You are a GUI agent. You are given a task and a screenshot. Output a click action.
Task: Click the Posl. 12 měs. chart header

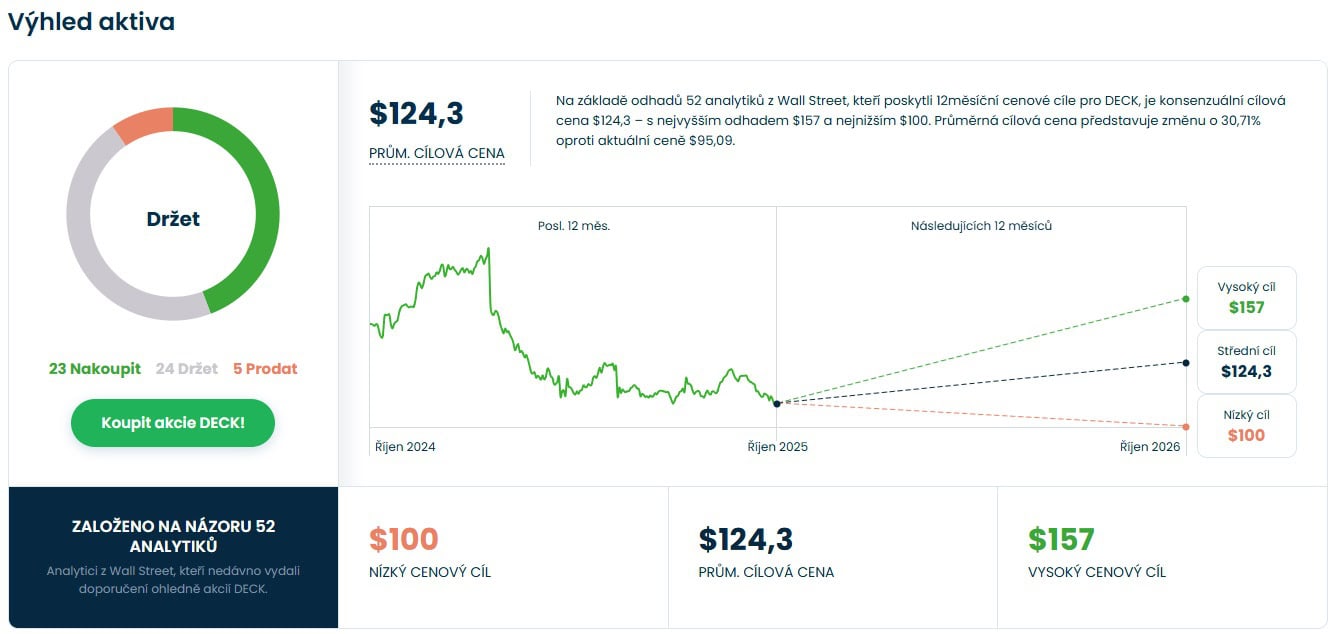(x=573, y=226)
